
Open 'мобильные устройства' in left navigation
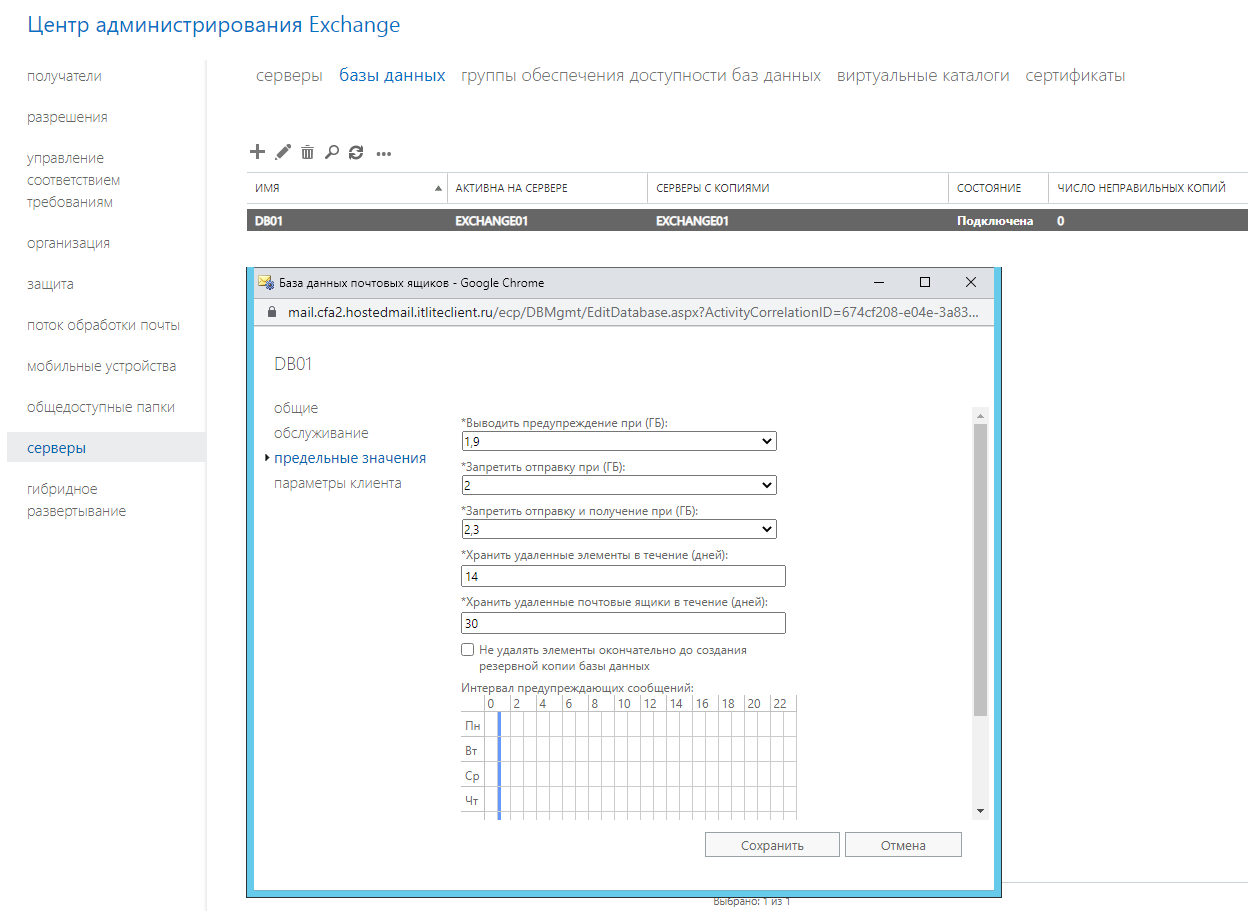coord(101,366)
